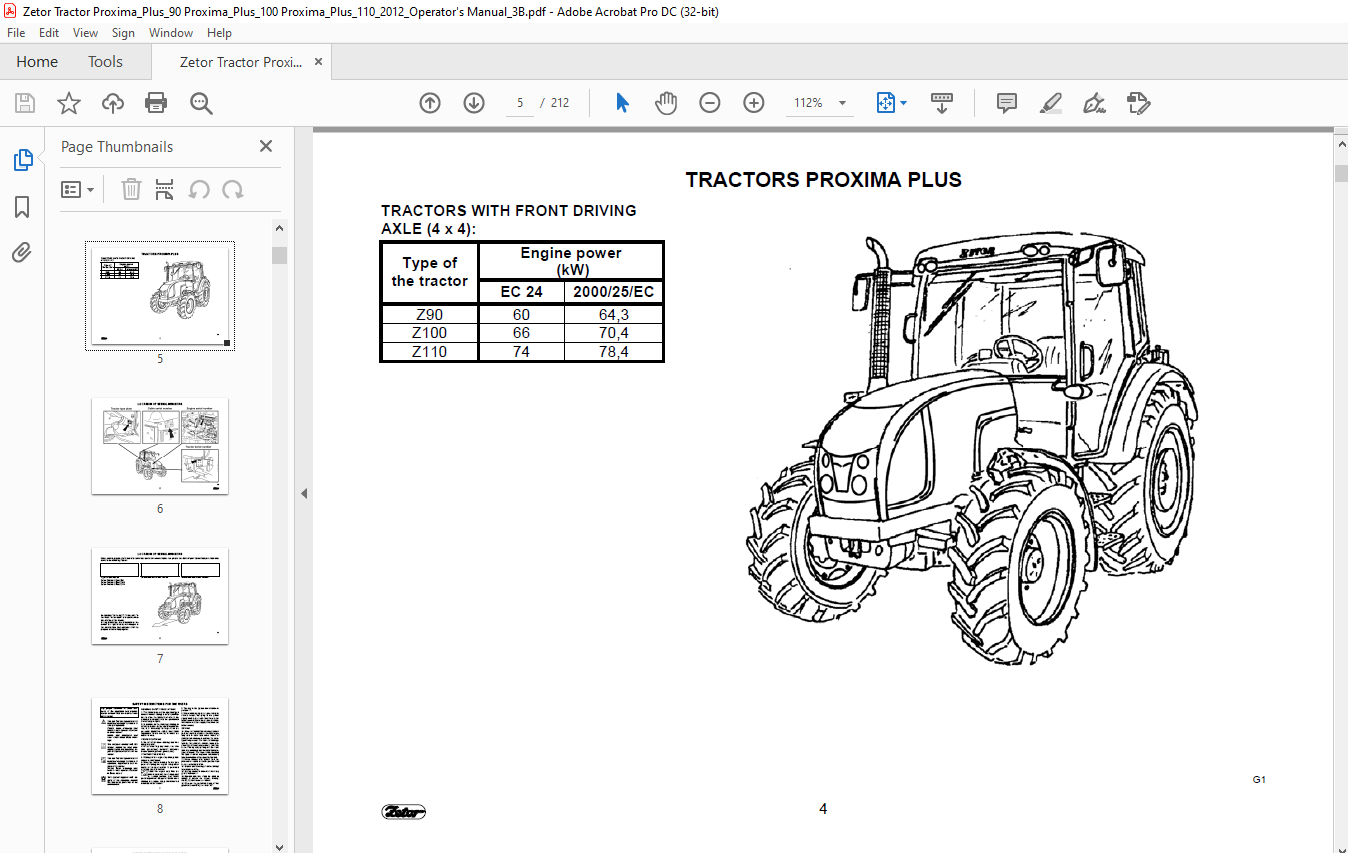Click the Save file icon
Screen dimensions: 1348x853
25,103
